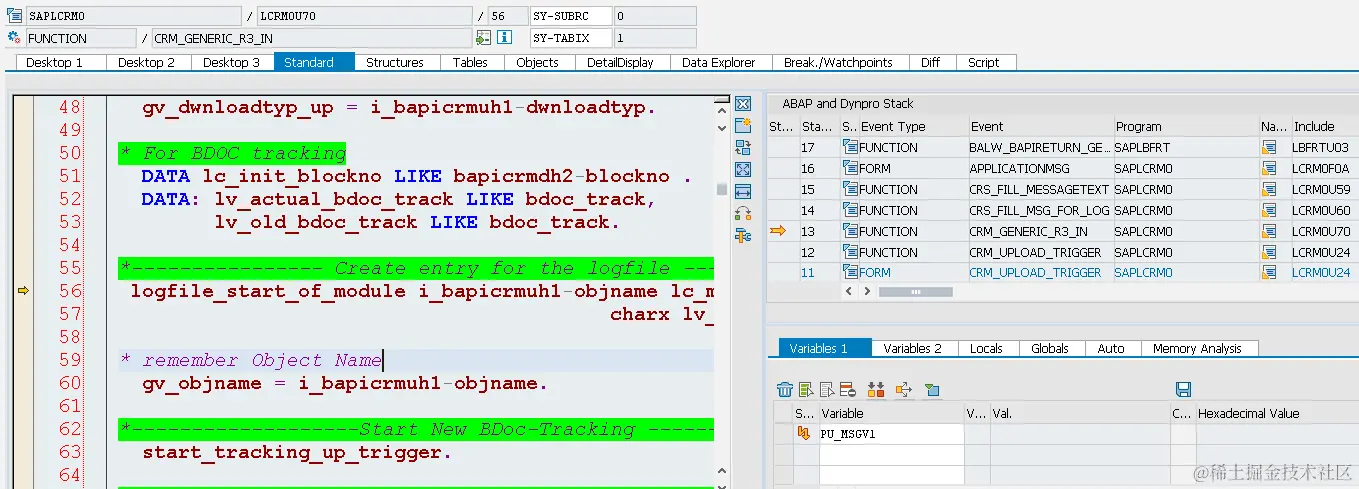Click the Event Type column header

913,126
